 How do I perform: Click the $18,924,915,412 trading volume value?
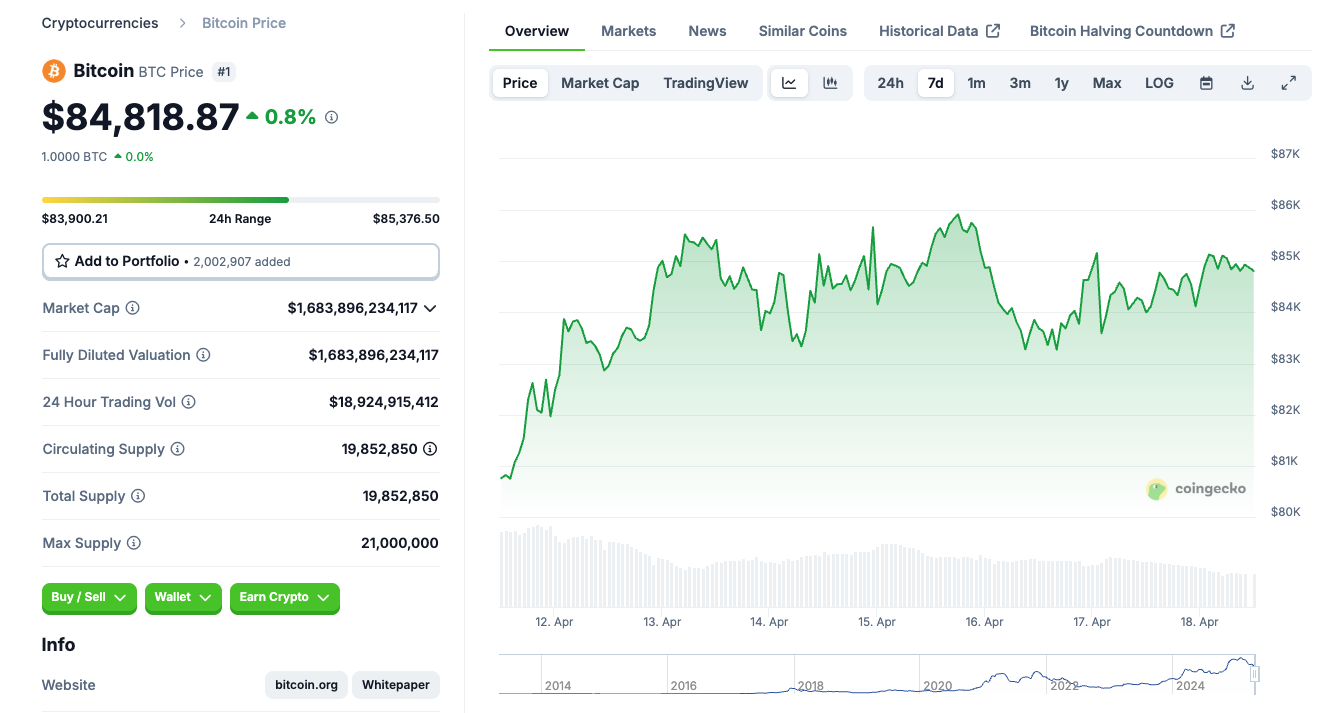point(384,402)
